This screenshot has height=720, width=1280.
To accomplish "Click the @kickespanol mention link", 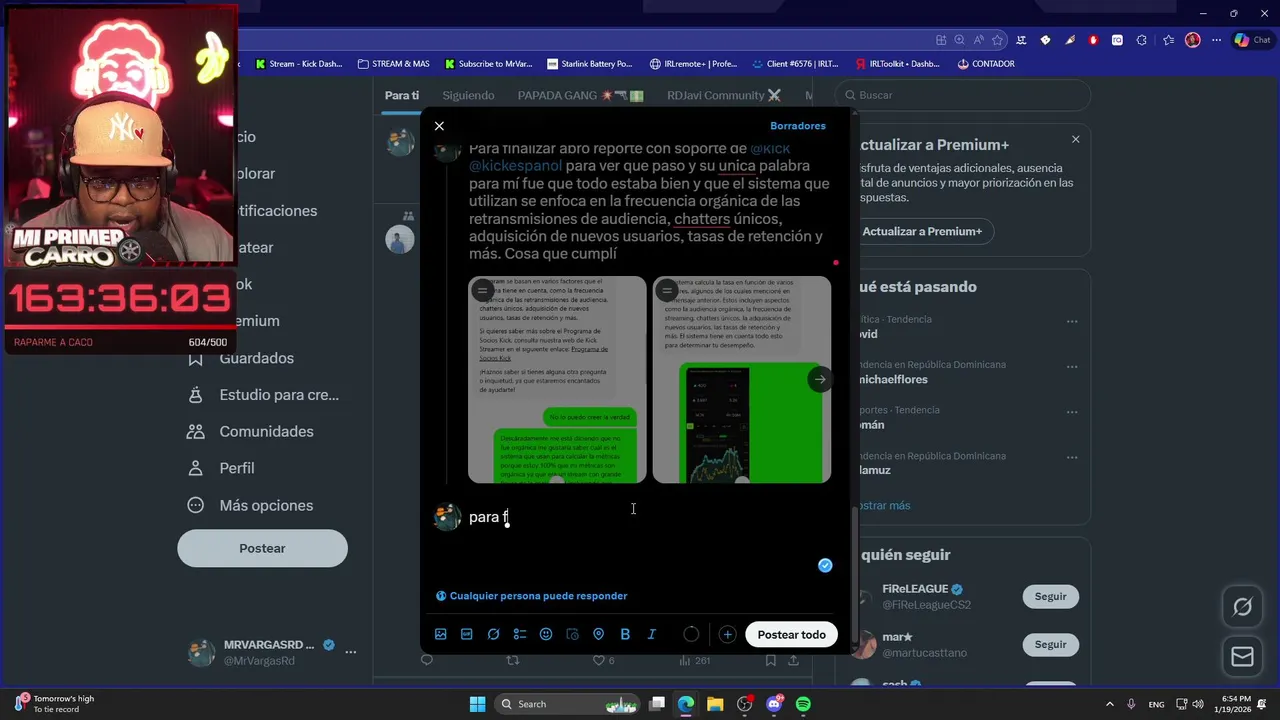I will (x=515, y=166).
